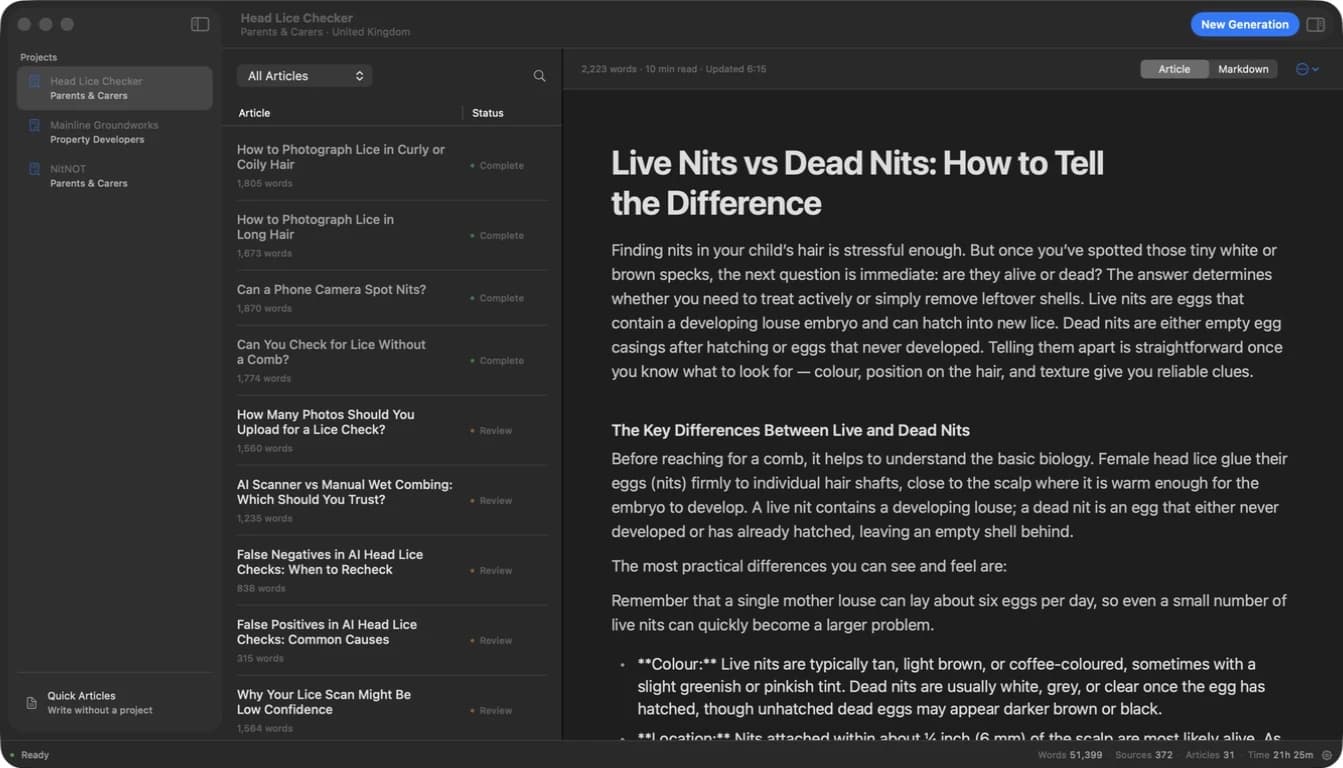1343x768 pixels.
Task: Click 'The Key Differences Between Live and Dead Nits' heading
Action: tap(790, 430)
